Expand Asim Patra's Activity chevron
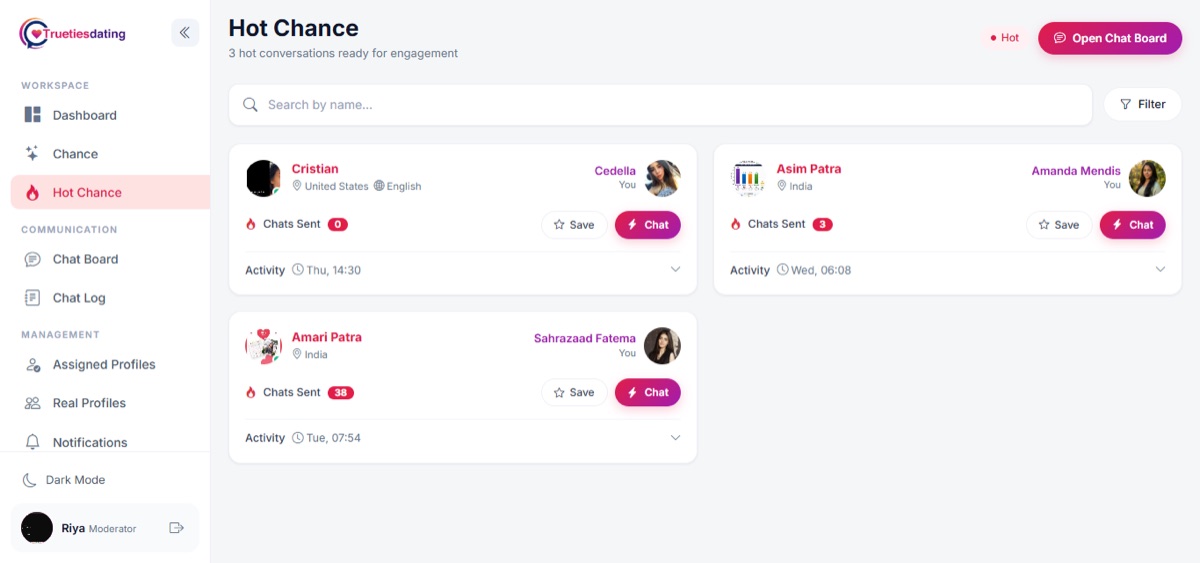 coord(1160,270)
